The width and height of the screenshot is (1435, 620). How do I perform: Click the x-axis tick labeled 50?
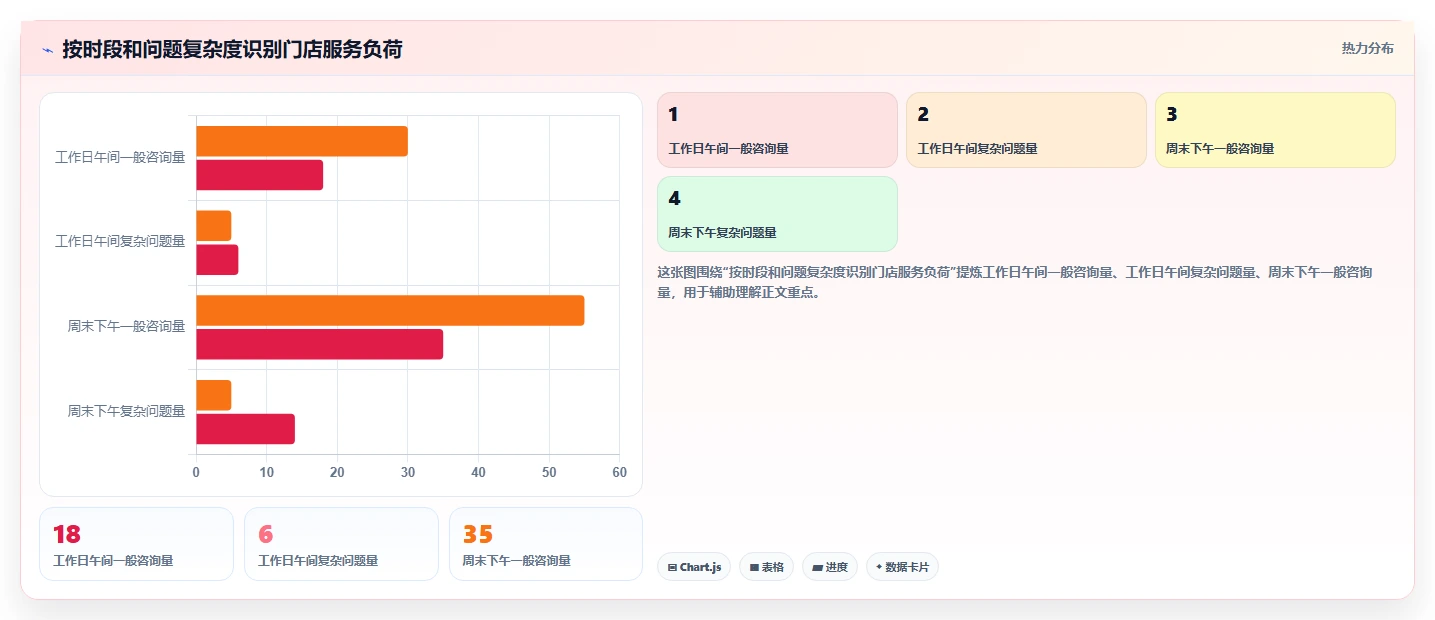coord(549,472)
